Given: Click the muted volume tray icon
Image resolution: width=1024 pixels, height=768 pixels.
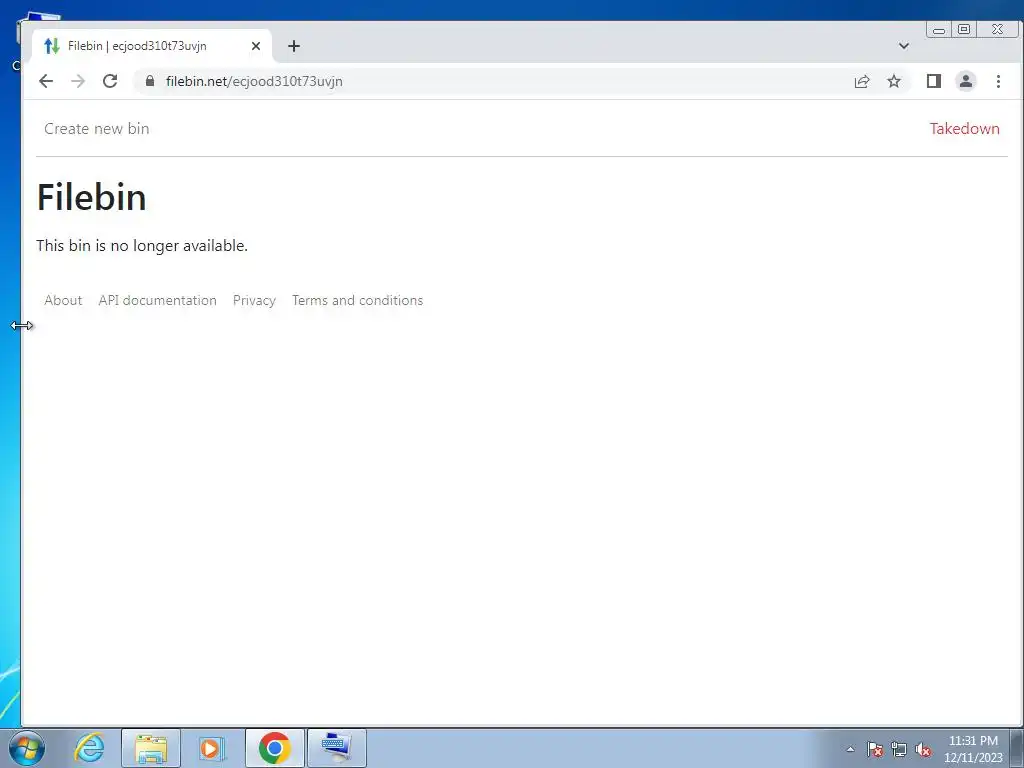Looking at the screenshot, I should point(923,749).
